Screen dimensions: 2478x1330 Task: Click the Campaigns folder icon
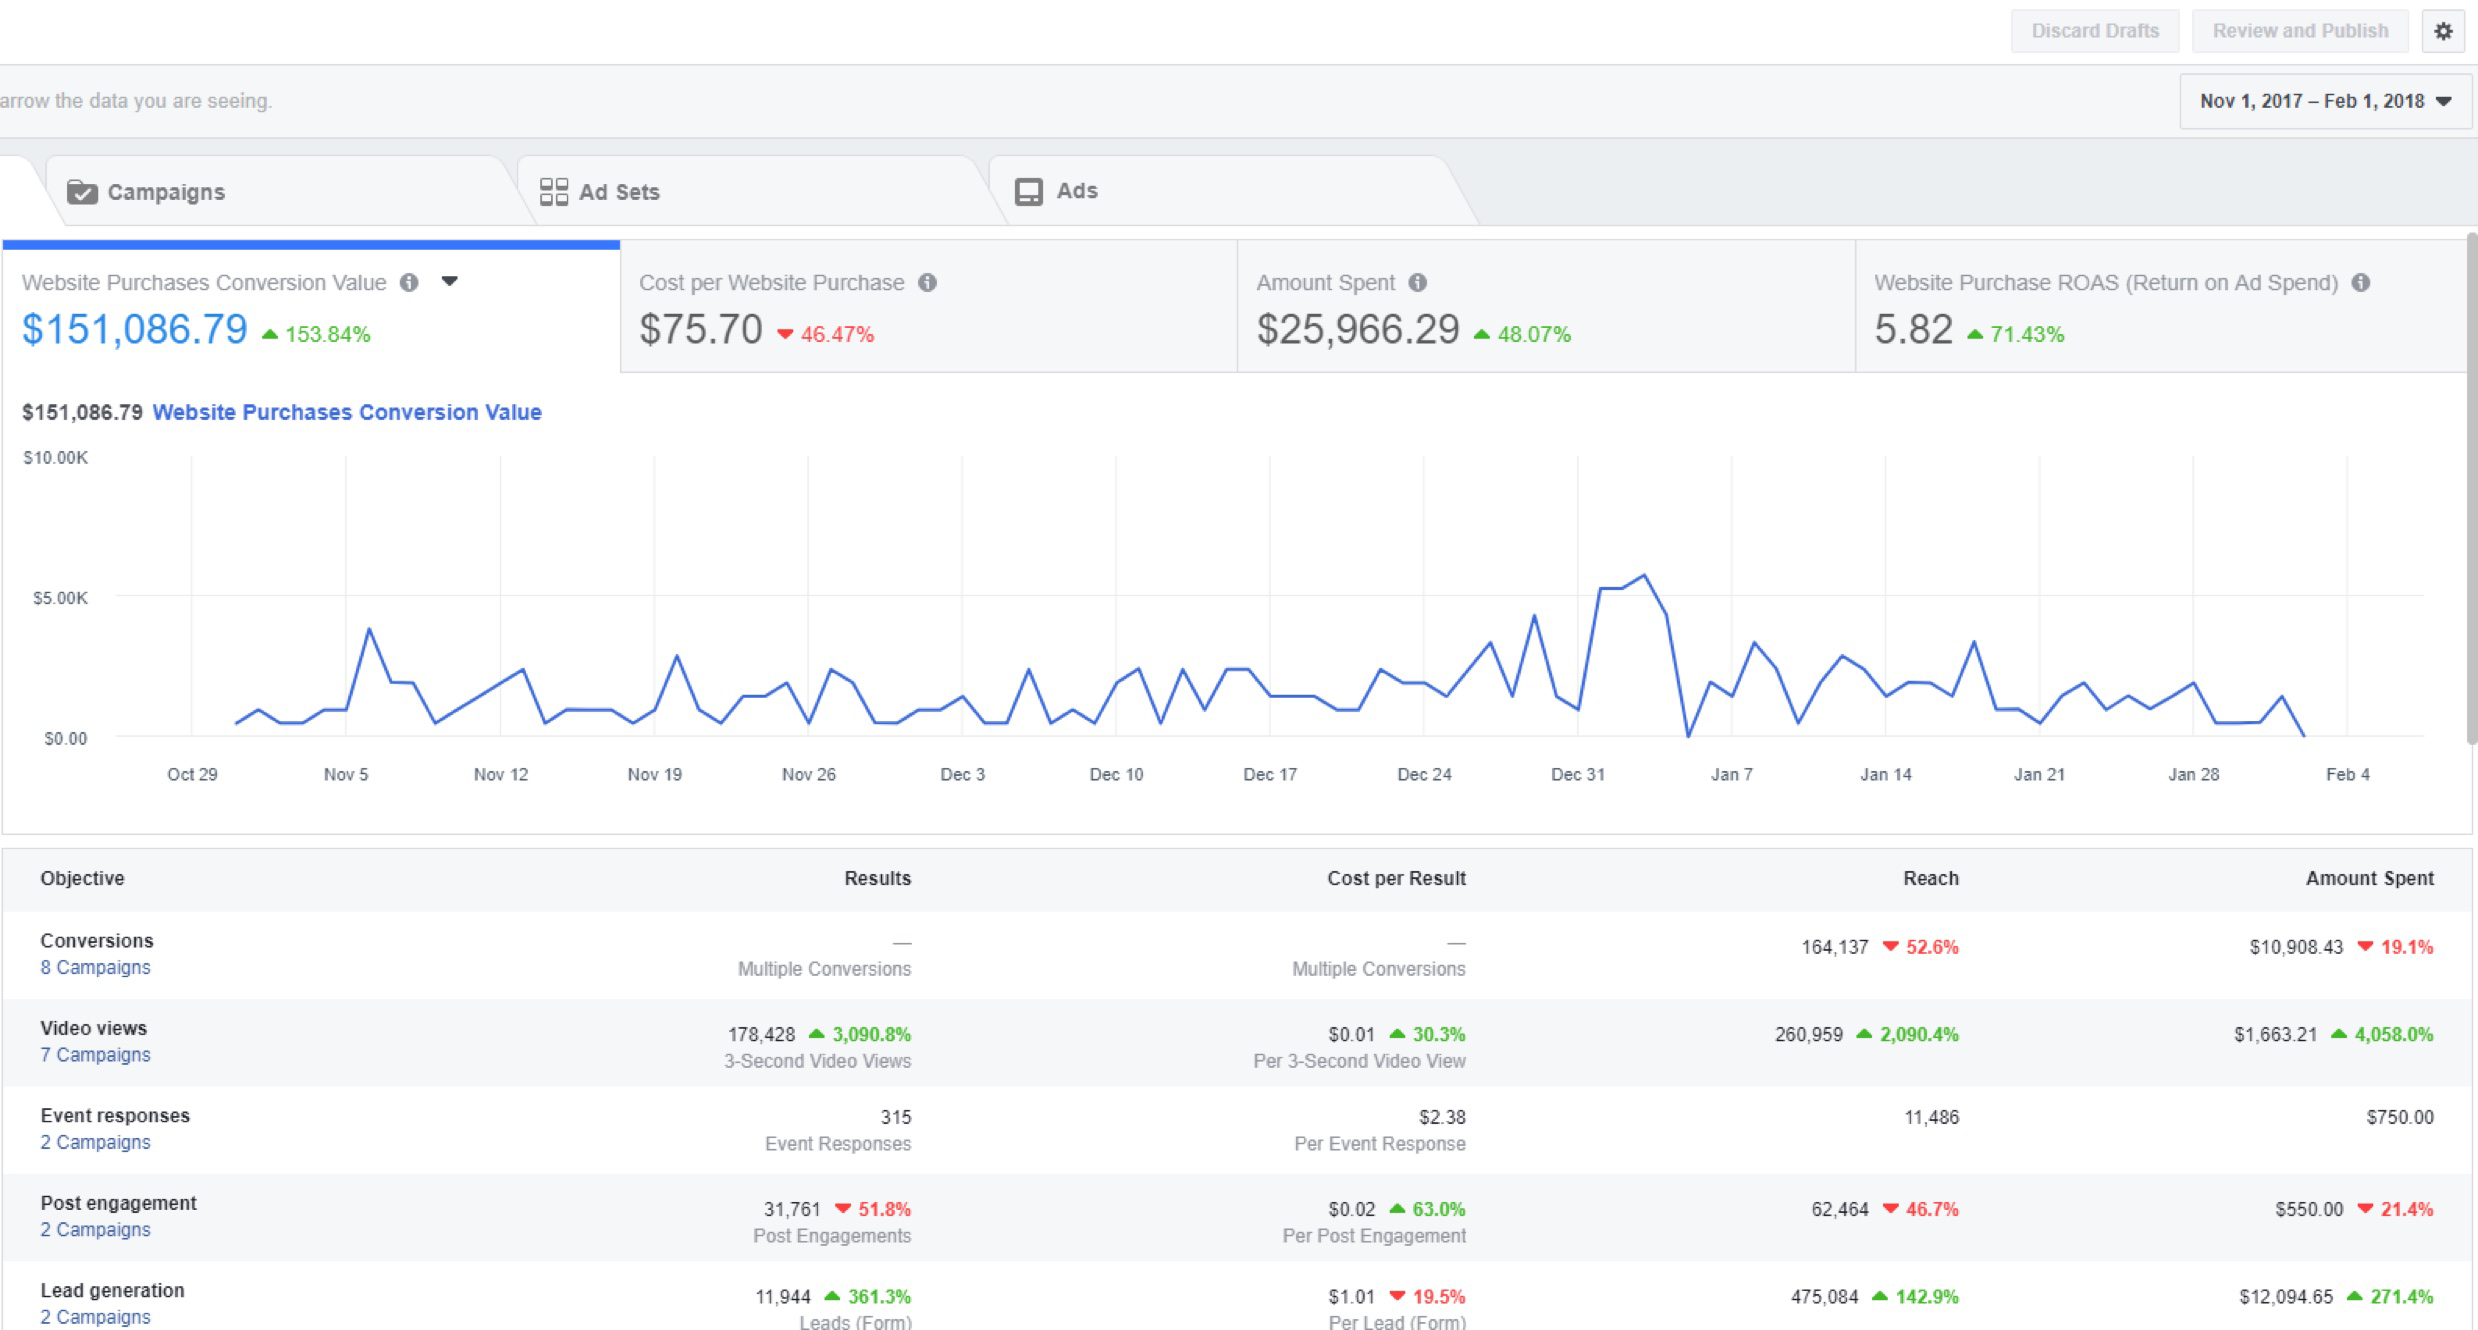pyautogui.click(x=82, y=192)
